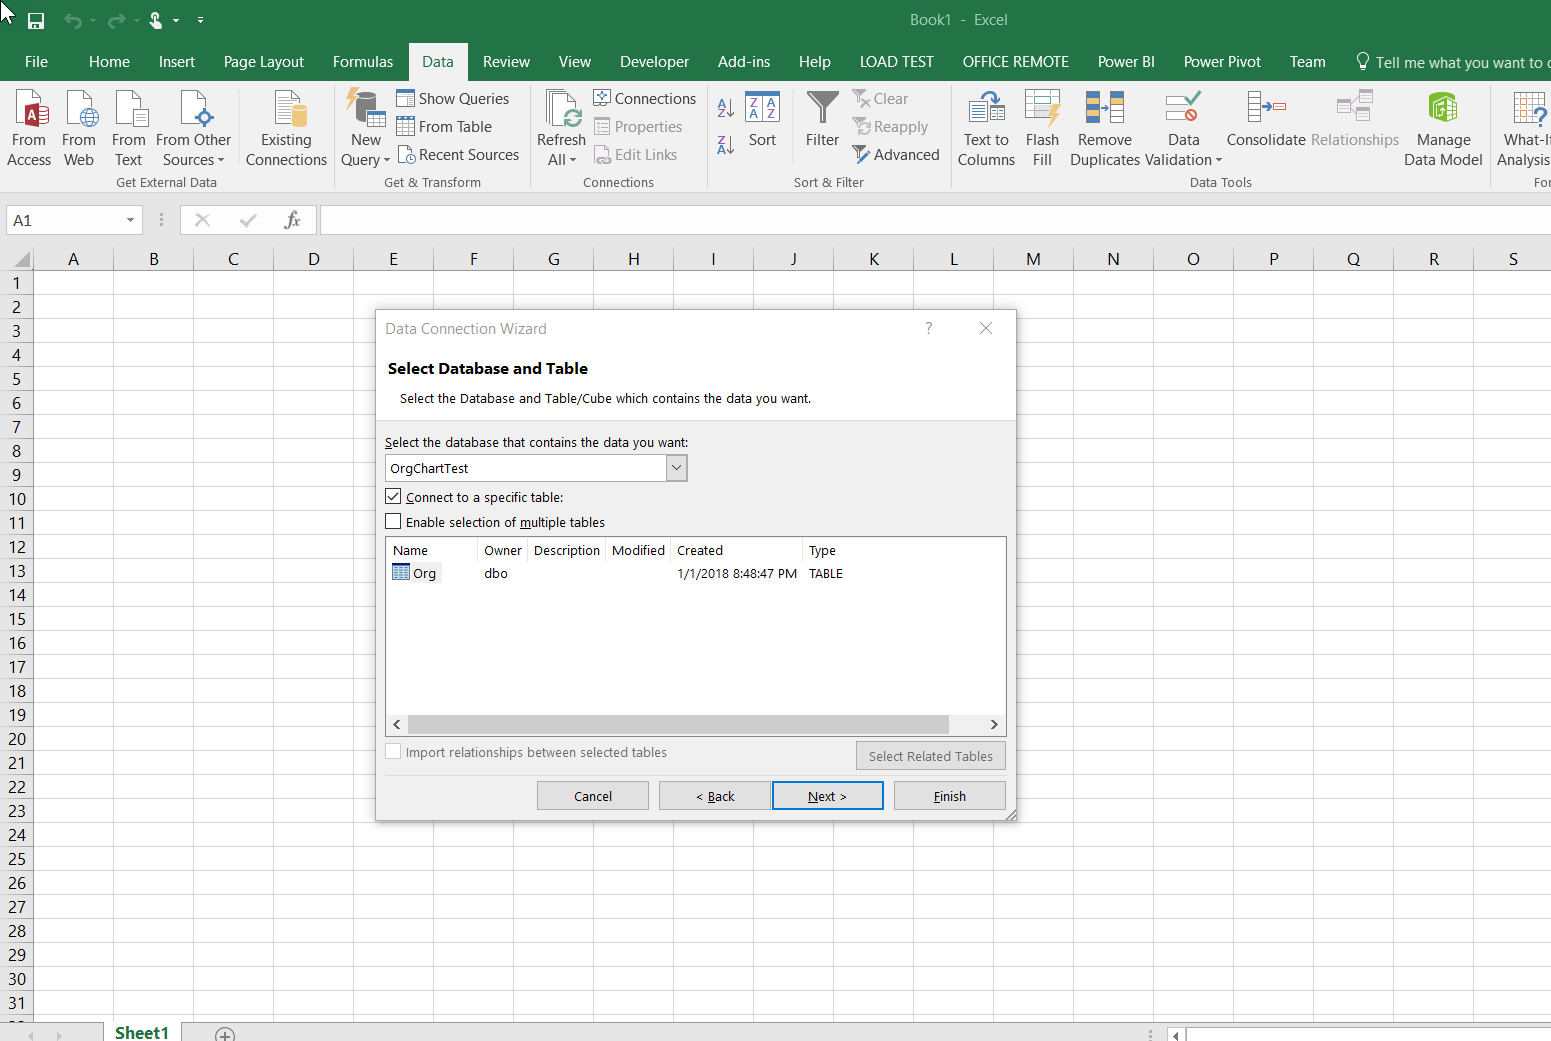Click the Remove Duplicates icon
Image resolution: width=1551 pixels, height=1041 pixels.
pyautogui.click(x=1103, y=127)
